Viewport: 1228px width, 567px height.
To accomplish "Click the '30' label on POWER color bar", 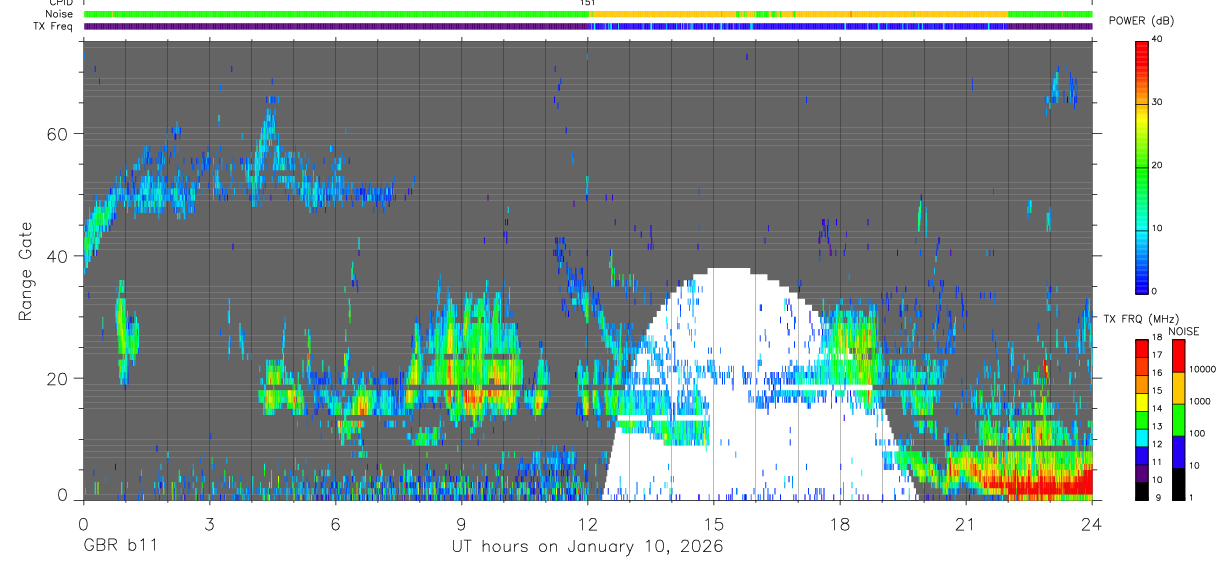I will click(x=1155, y=102).
